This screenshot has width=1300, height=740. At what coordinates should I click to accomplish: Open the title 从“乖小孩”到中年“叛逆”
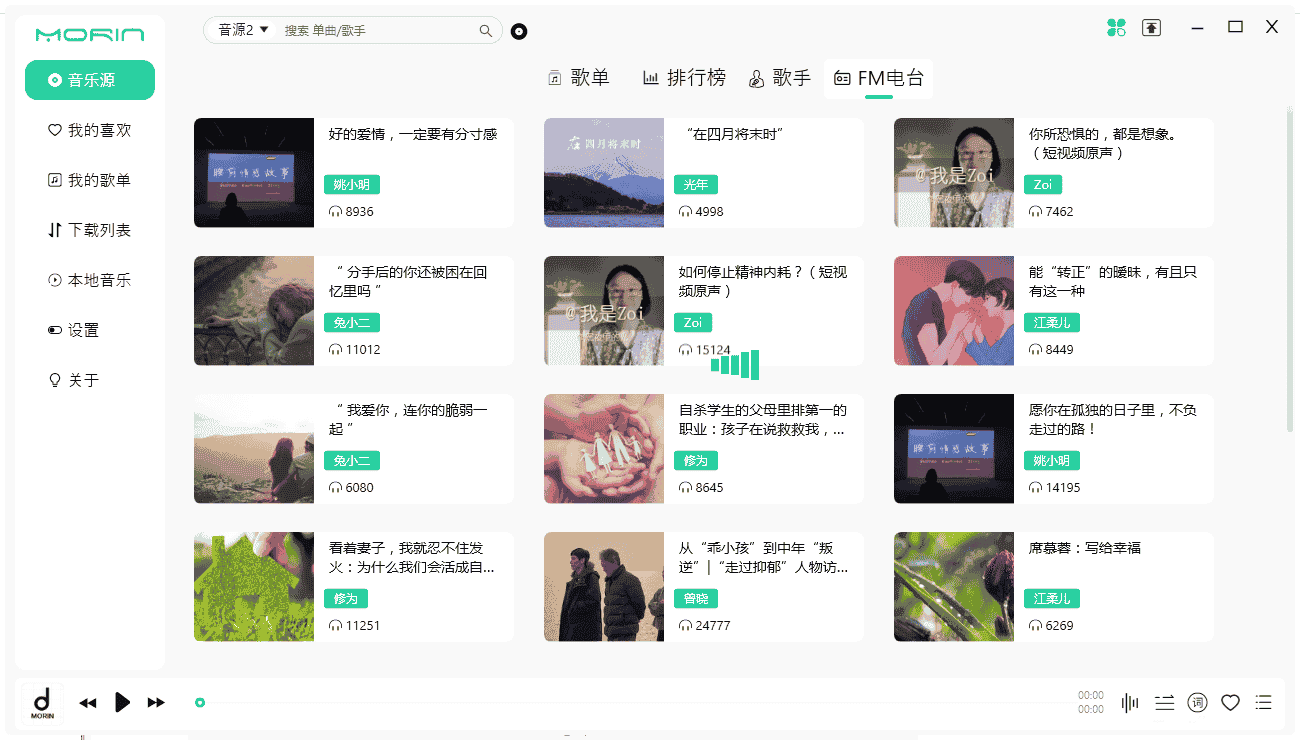(x=763, y=557)
